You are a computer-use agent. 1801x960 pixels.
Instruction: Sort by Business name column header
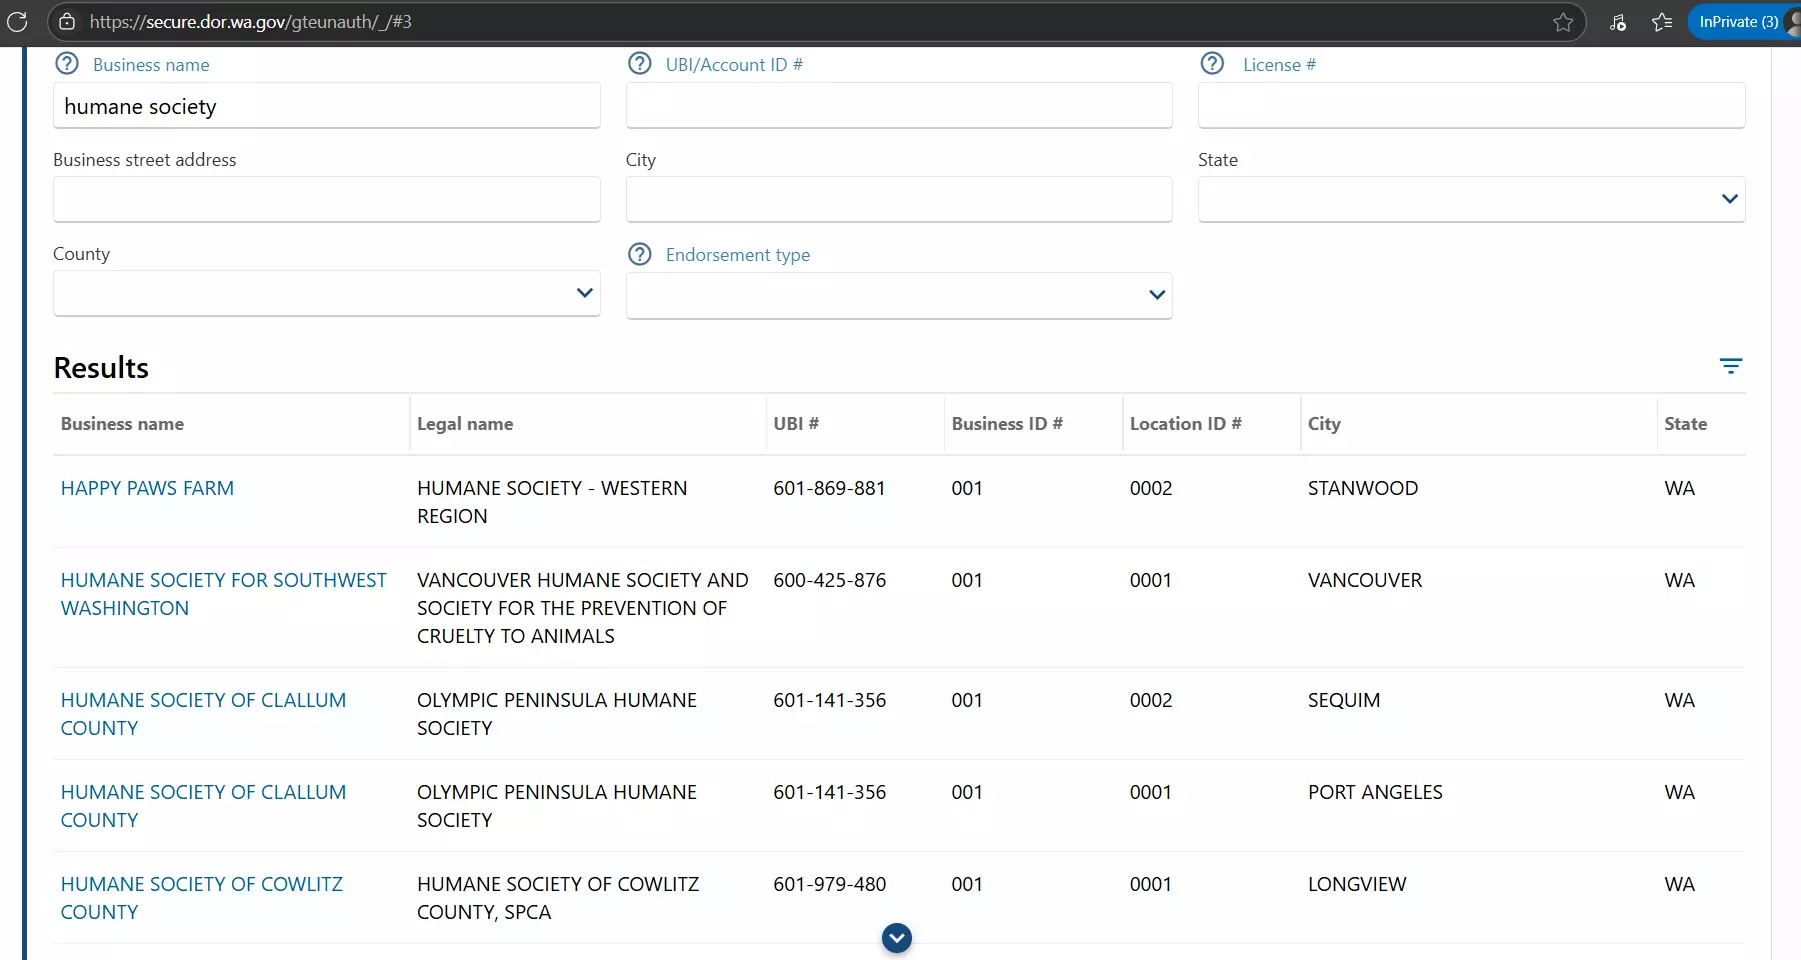point(122,424)
